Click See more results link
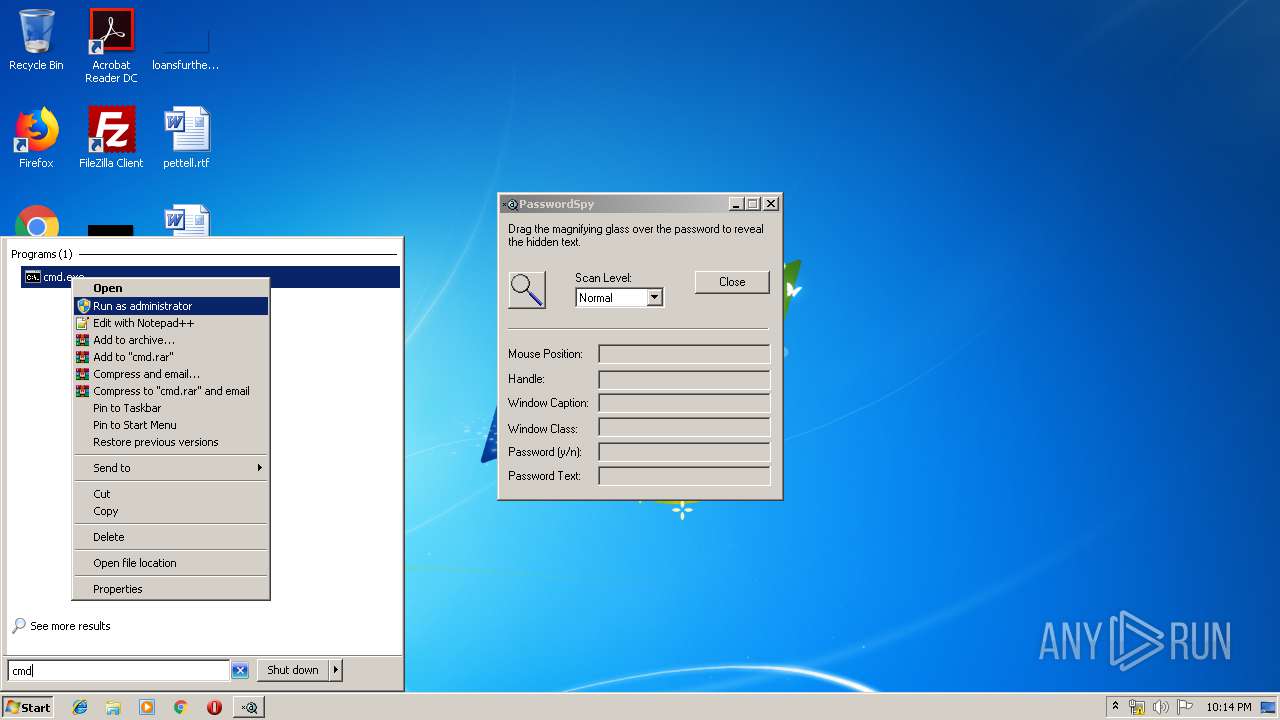This screenshot has width=1280, height=720. click(61, 626)
